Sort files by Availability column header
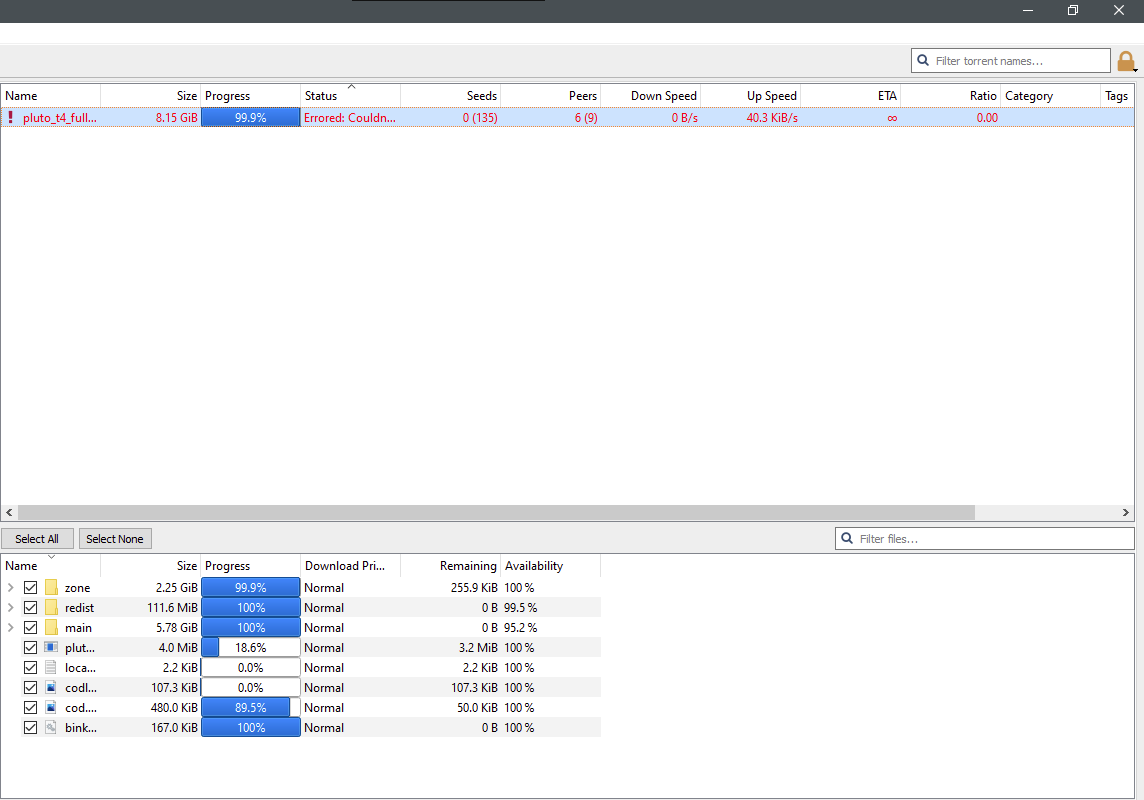1144x800 pixels. pos(550,566)
